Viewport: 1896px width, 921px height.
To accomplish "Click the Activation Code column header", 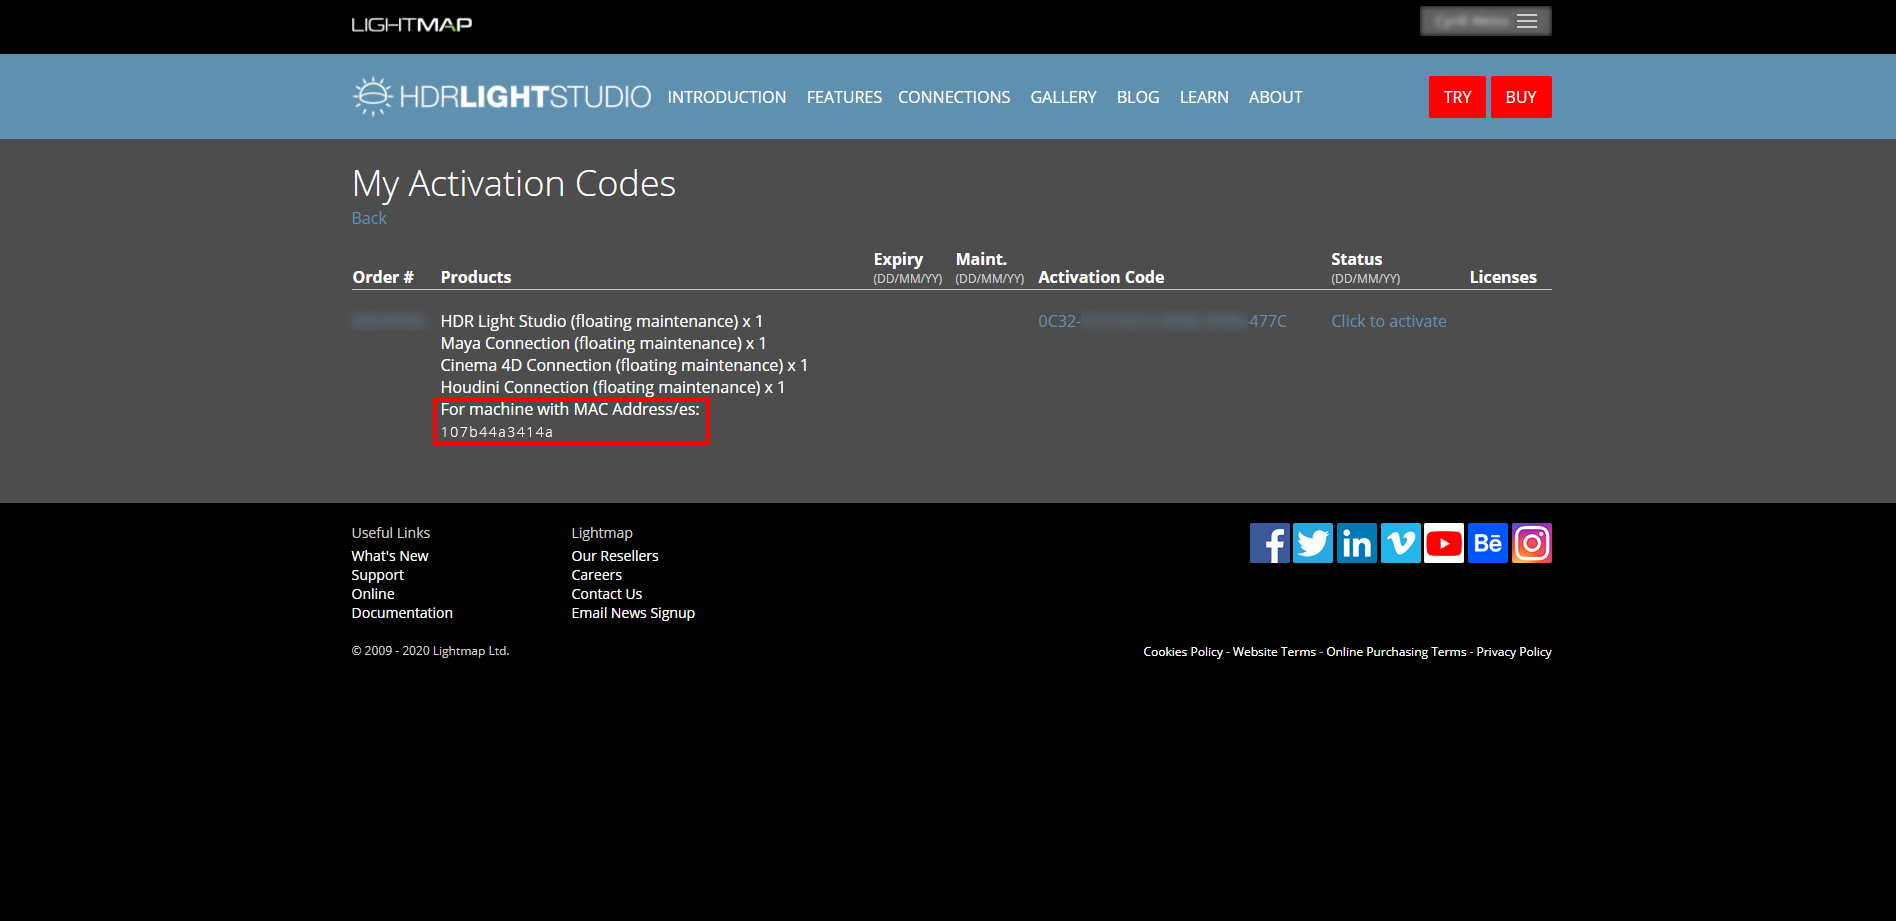I will [x=1101, y=277].
